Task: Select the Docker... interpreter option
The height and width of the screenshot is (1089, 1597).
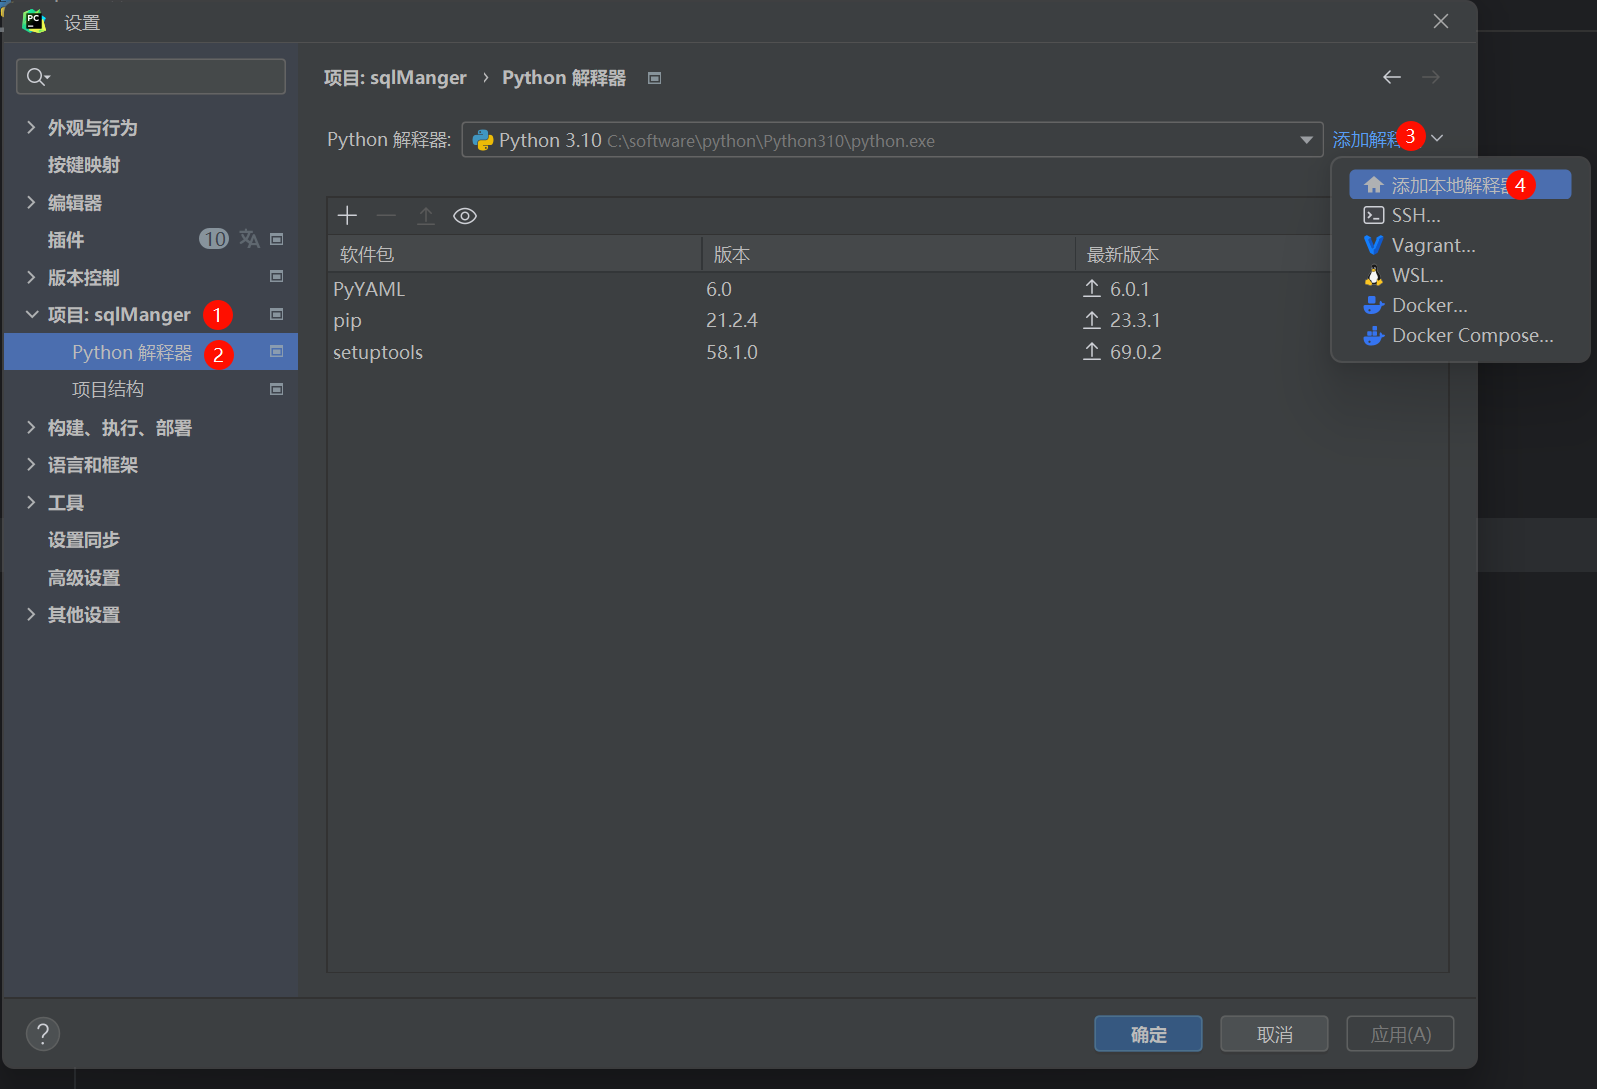Action: tap(1460, 305)
